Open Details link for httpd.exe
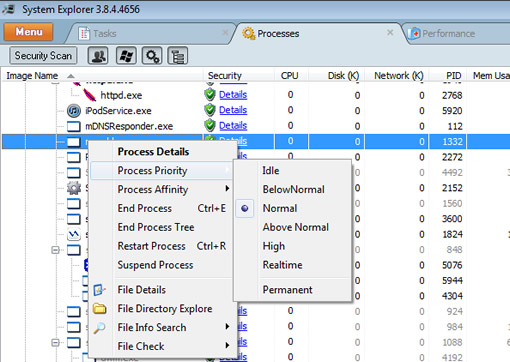Screen dimensions: 510x362 point(233,95)
